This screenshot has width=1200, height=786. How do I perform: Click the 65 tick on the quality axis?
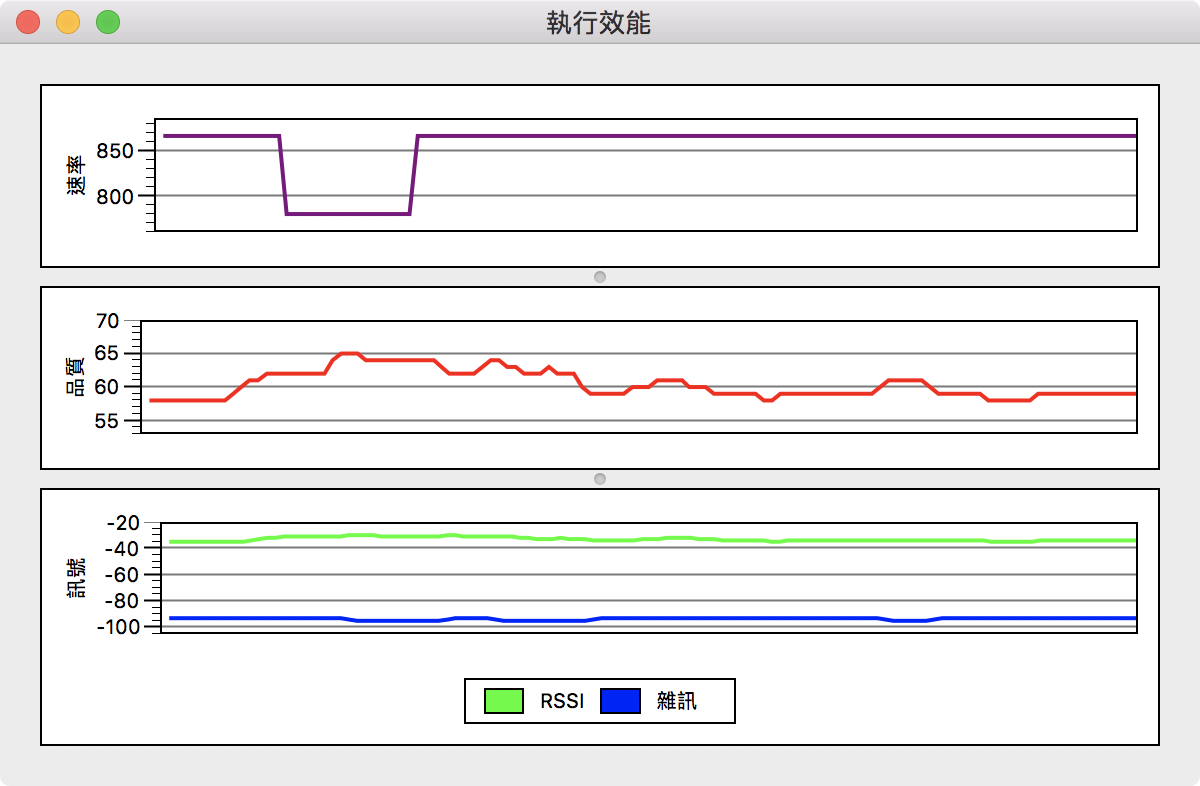click(x=107, y=354)
